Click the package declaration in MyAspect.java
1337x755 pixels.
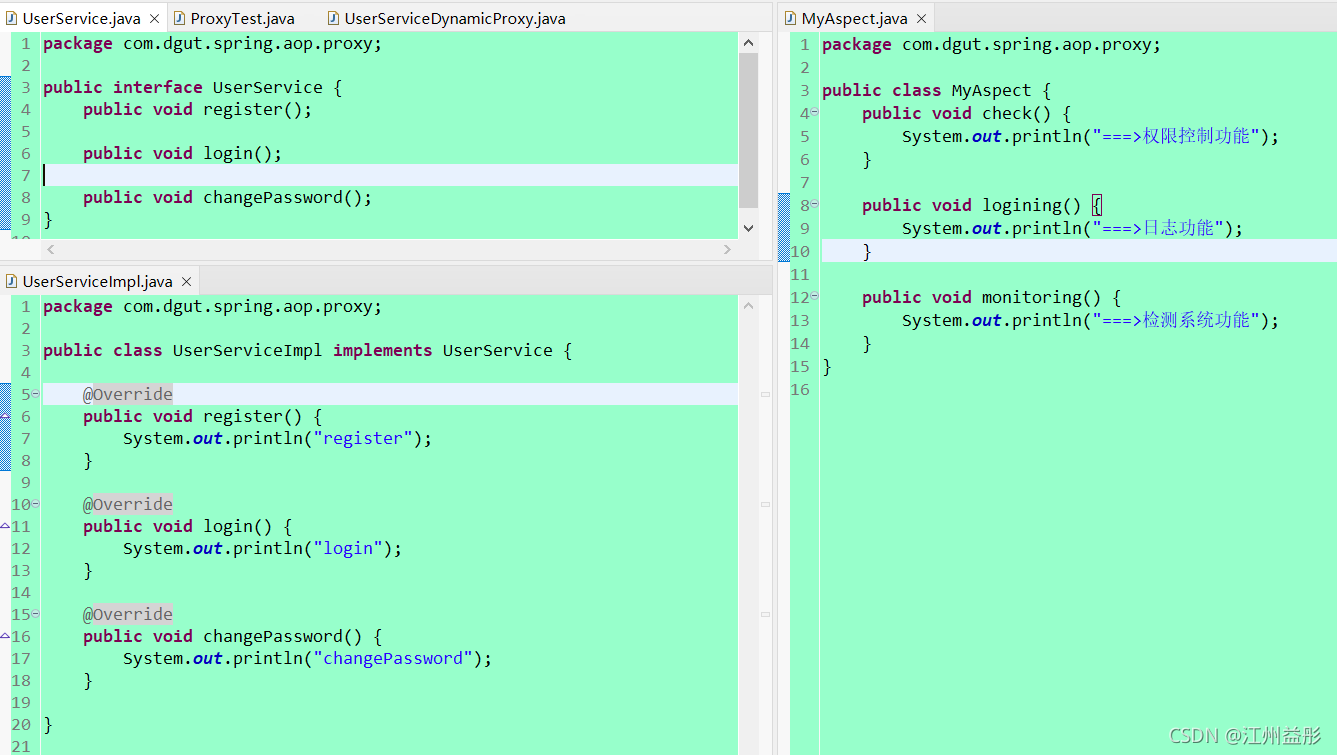pos(992,44)
